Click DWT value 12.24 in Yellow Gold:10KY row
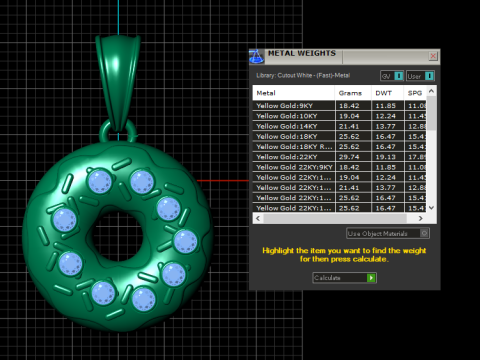Image resolution: width=480 pixels, height=360 pixels. point(386,116)
